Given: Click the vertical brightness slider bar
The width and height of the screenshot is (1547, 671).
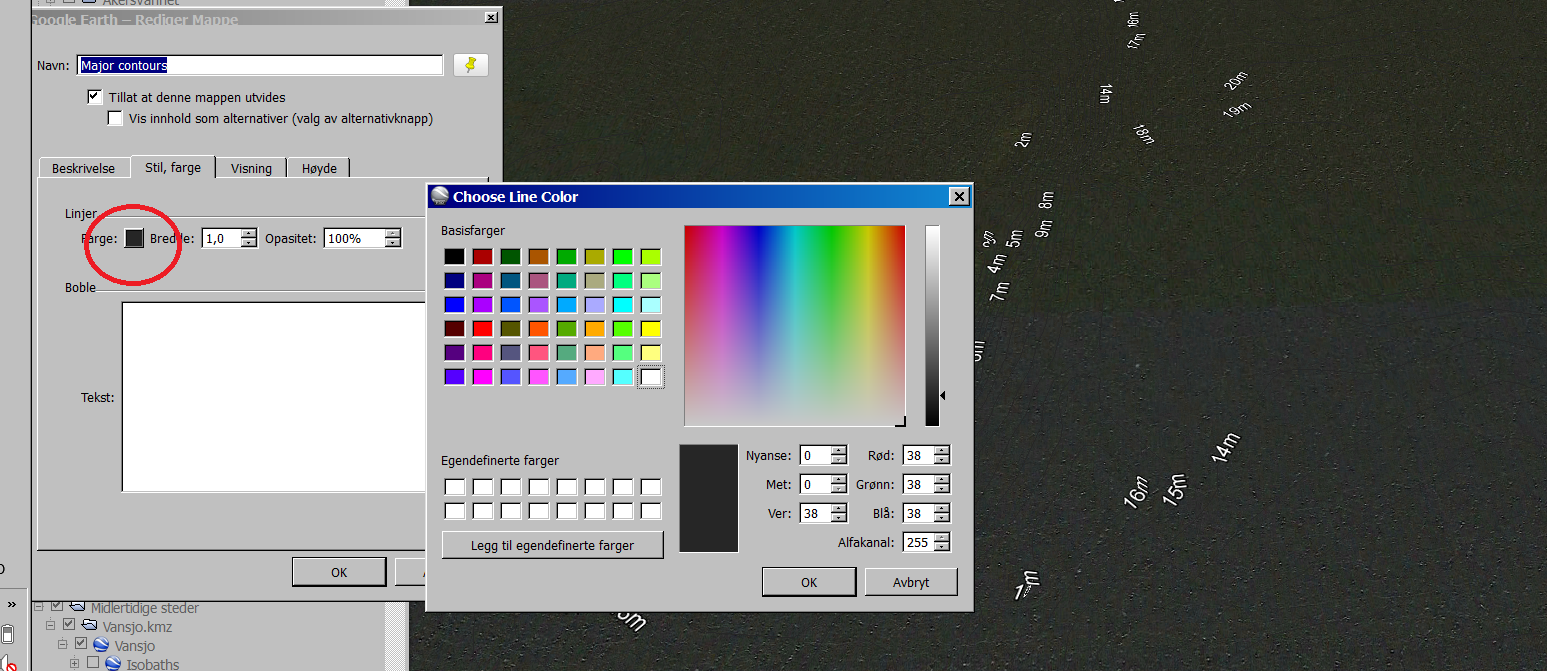Looking at the screenshot, I should click(x=932, y=326).
